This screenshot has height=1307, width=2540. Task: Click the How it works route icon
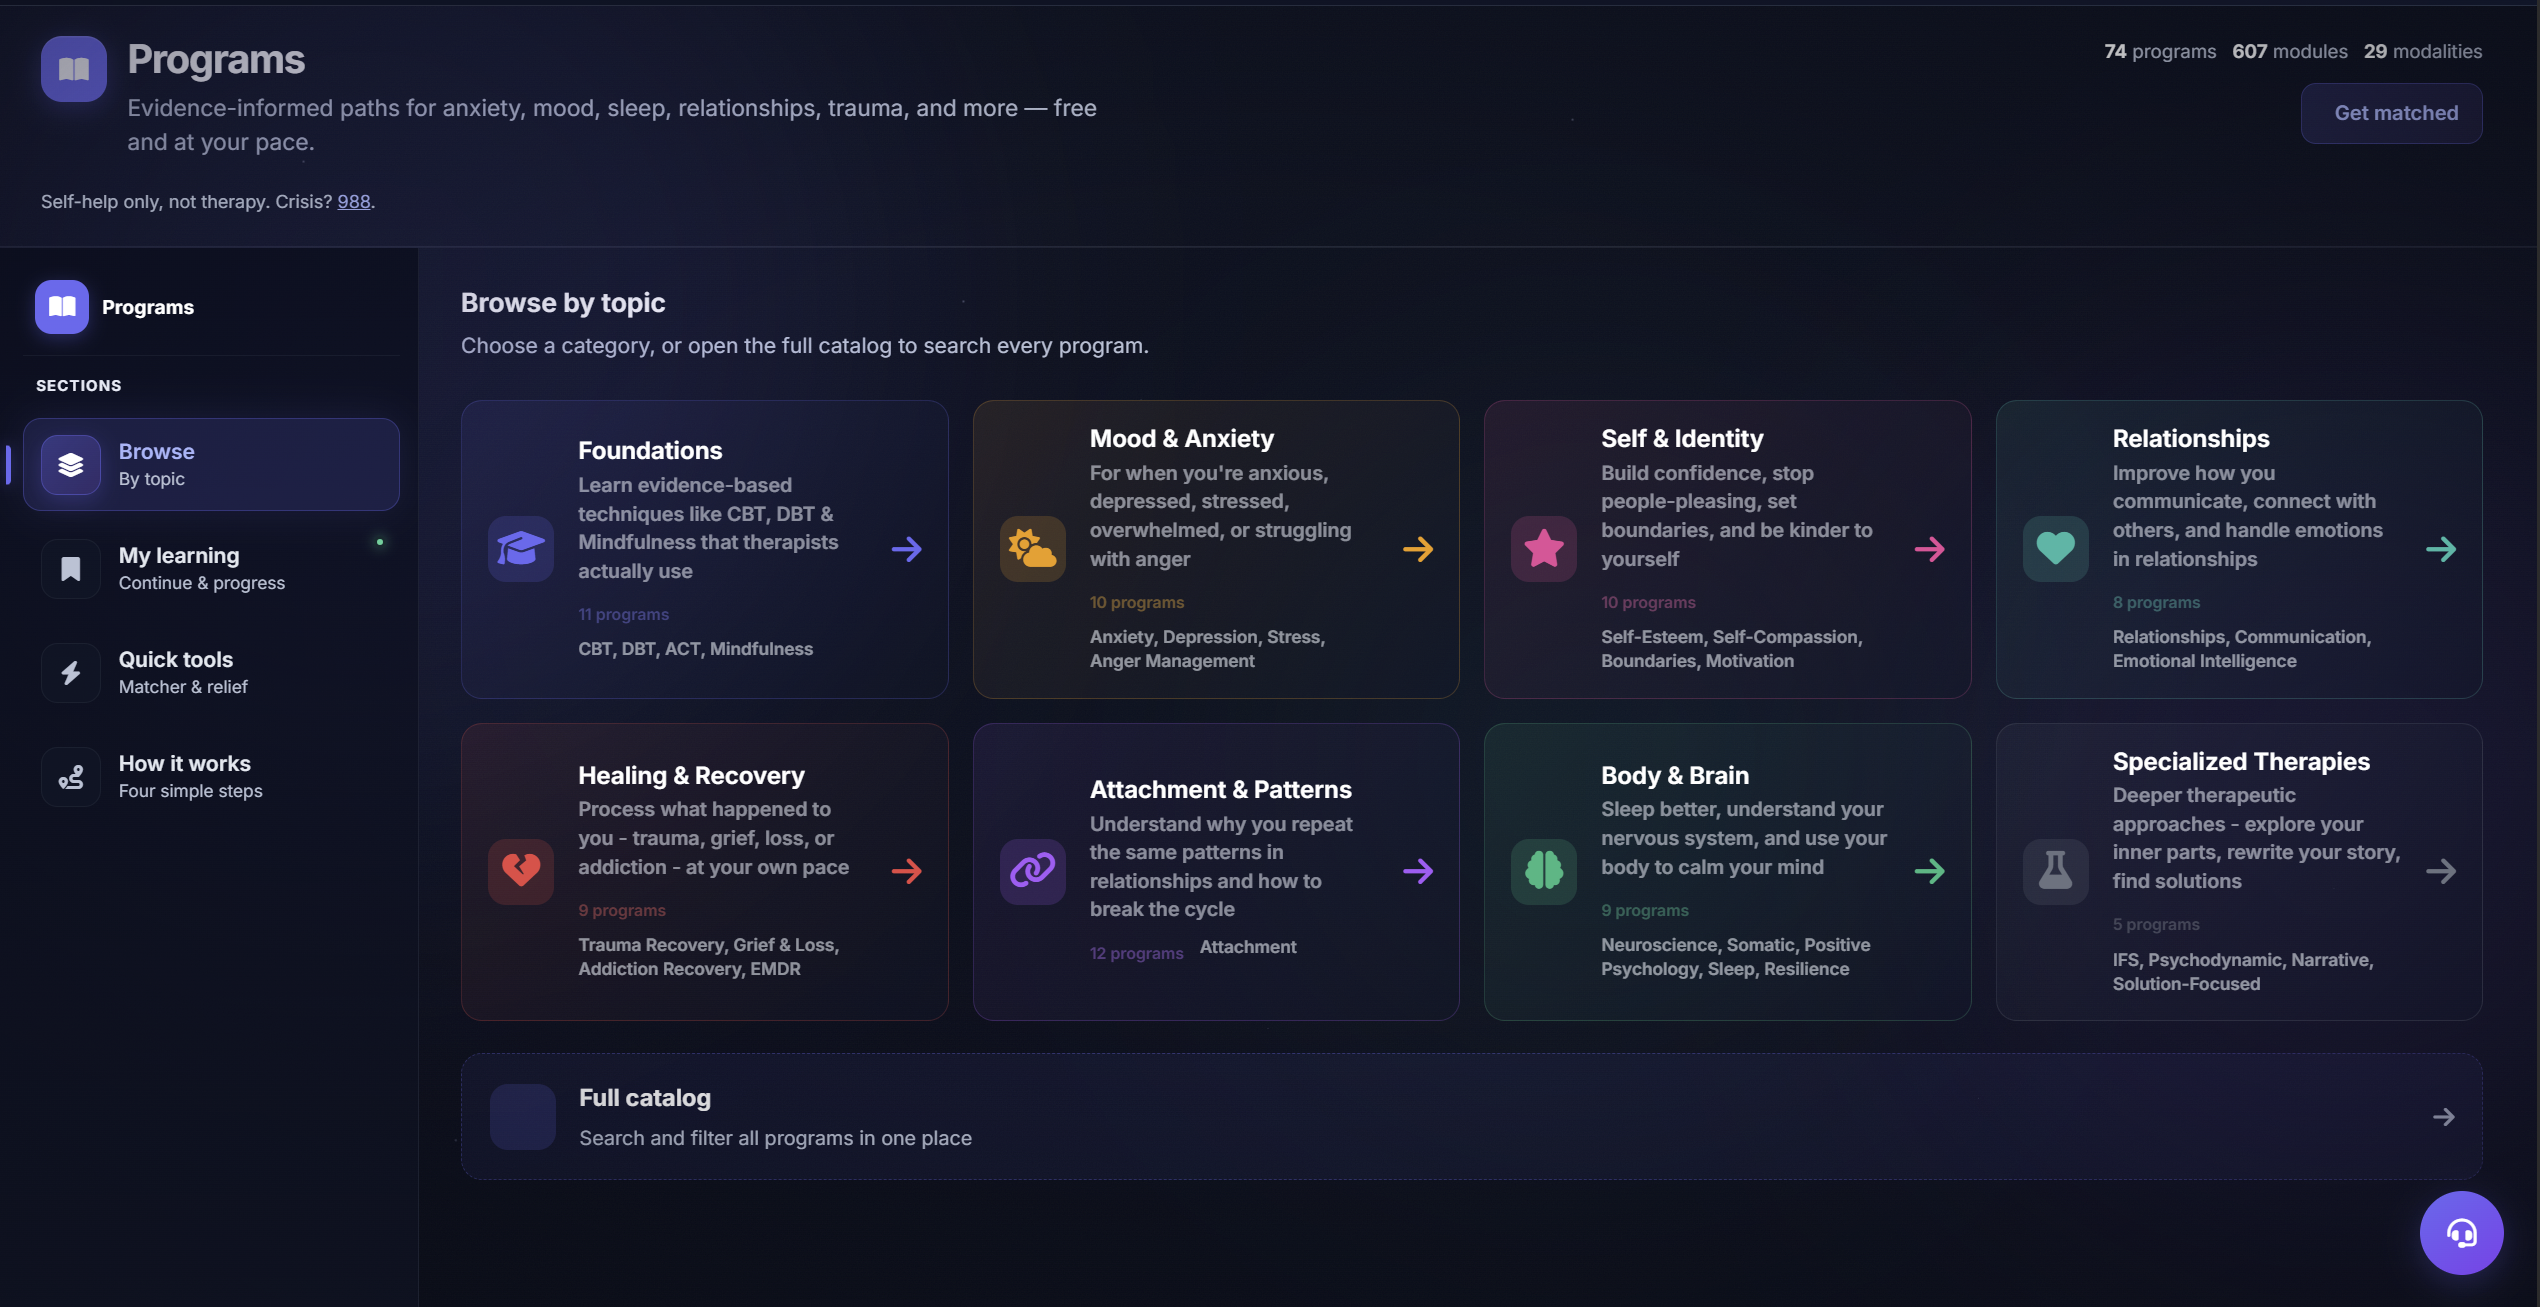click(x=71, y=777)
